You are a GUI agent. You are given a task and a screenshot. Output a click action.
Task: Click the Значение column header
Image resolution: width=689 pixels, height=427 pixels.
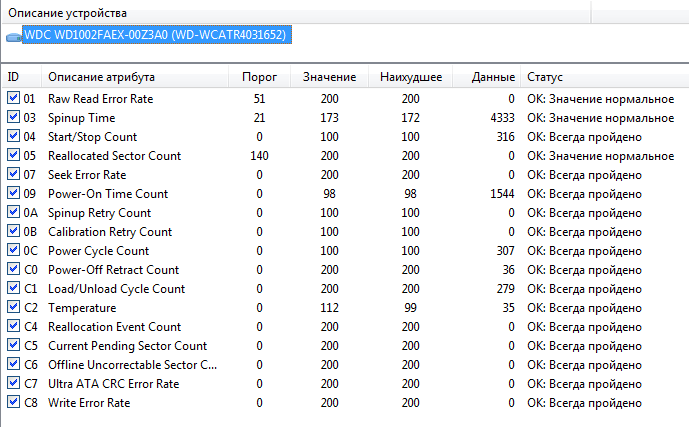(x=328, y=77)
